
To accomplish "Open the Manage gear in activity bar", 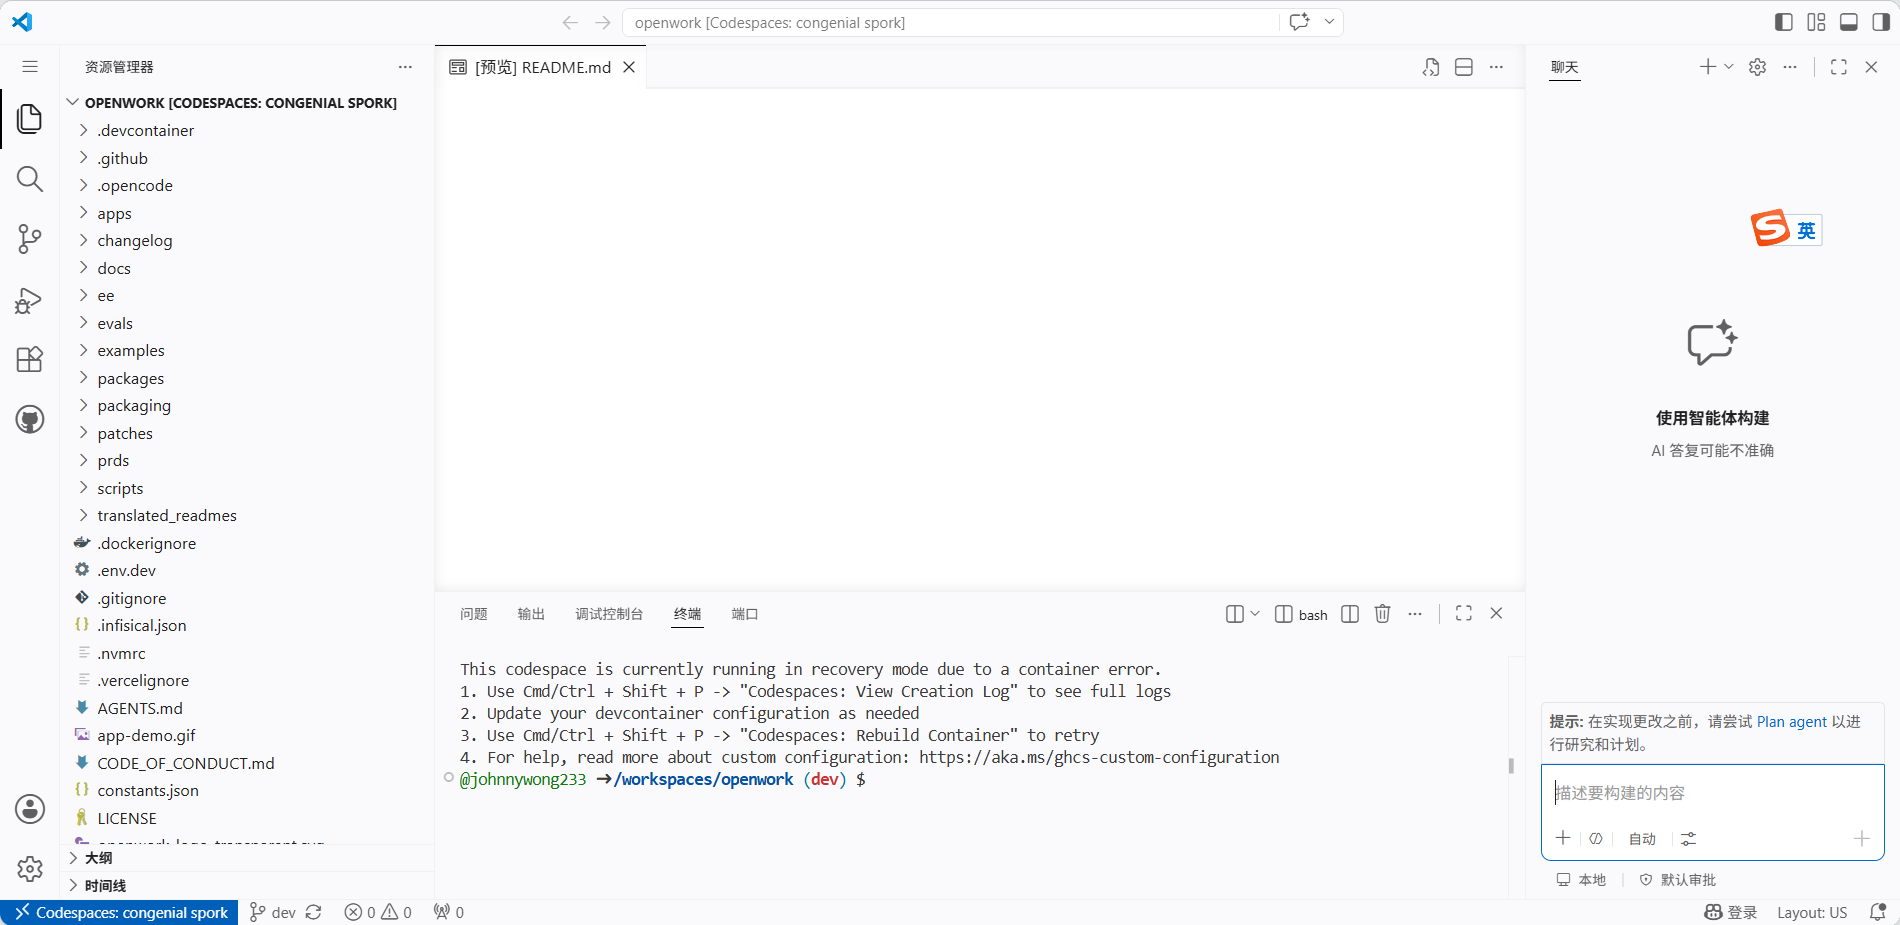I will [x=30, y=869].
